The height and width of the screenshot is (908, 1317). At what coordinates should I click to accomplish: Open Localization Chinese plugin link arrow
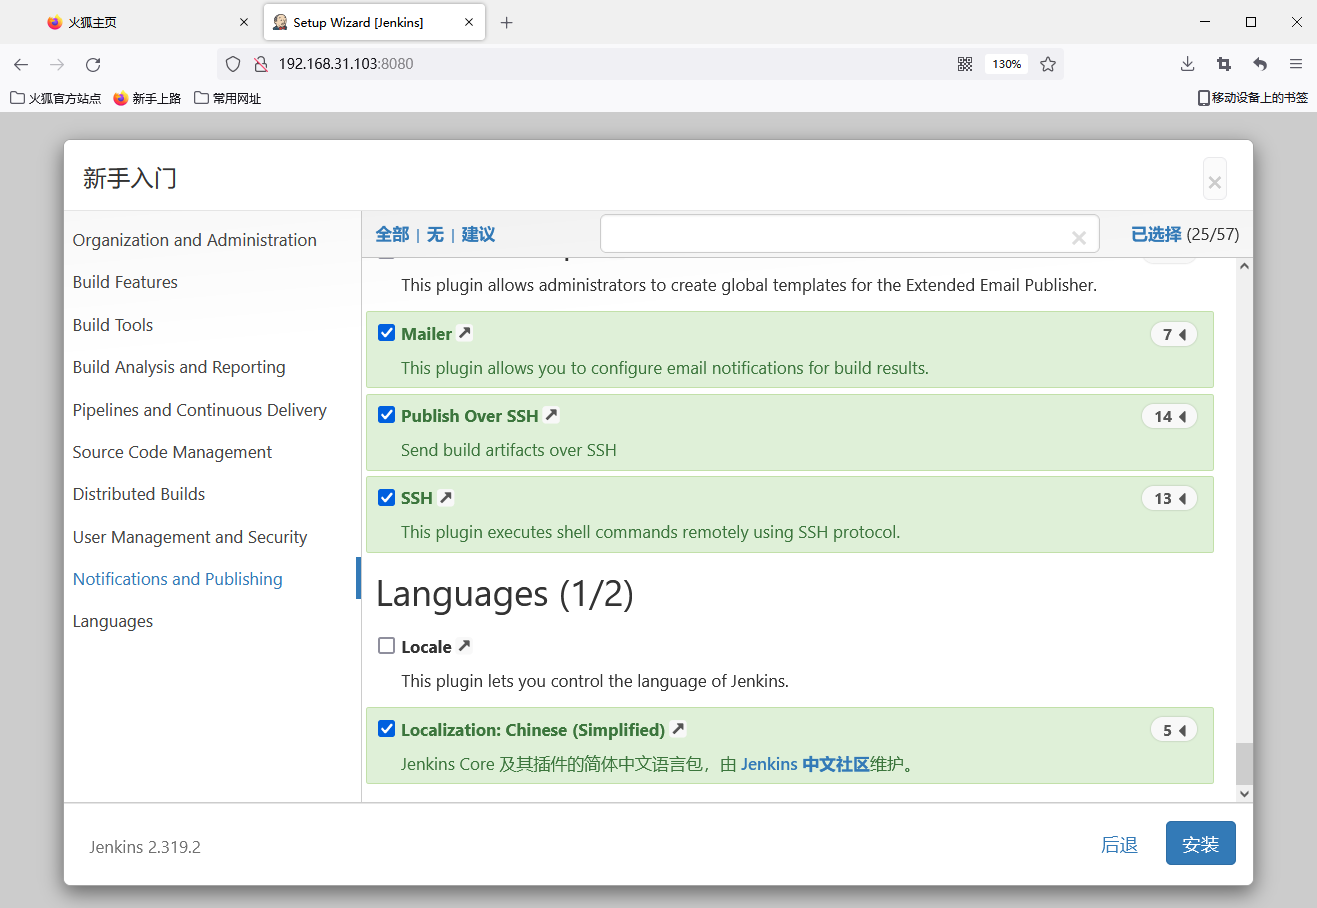(x=678, y=729)
